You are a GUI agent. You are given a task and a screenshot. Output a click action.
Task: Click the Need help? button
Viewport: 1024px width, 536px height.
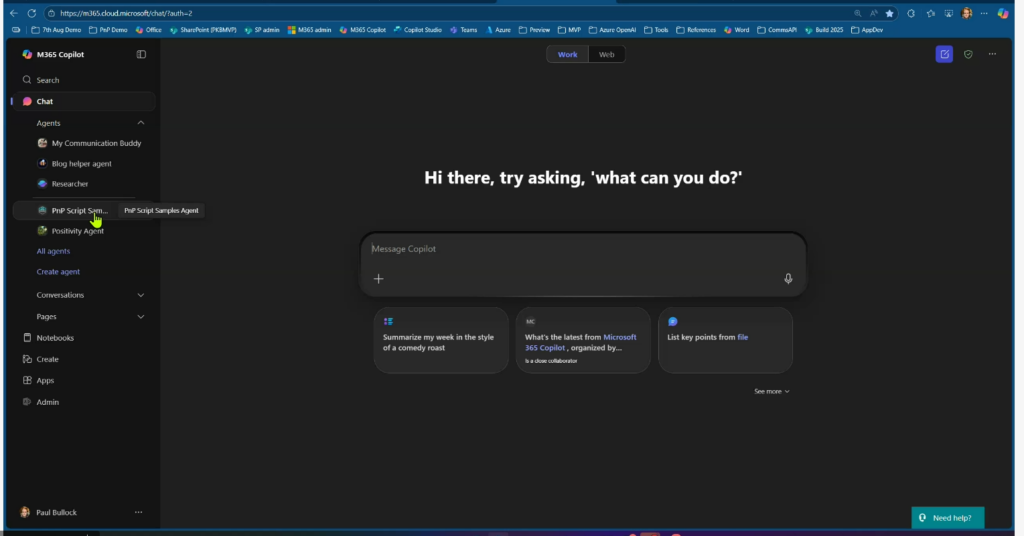click(948, 518)
